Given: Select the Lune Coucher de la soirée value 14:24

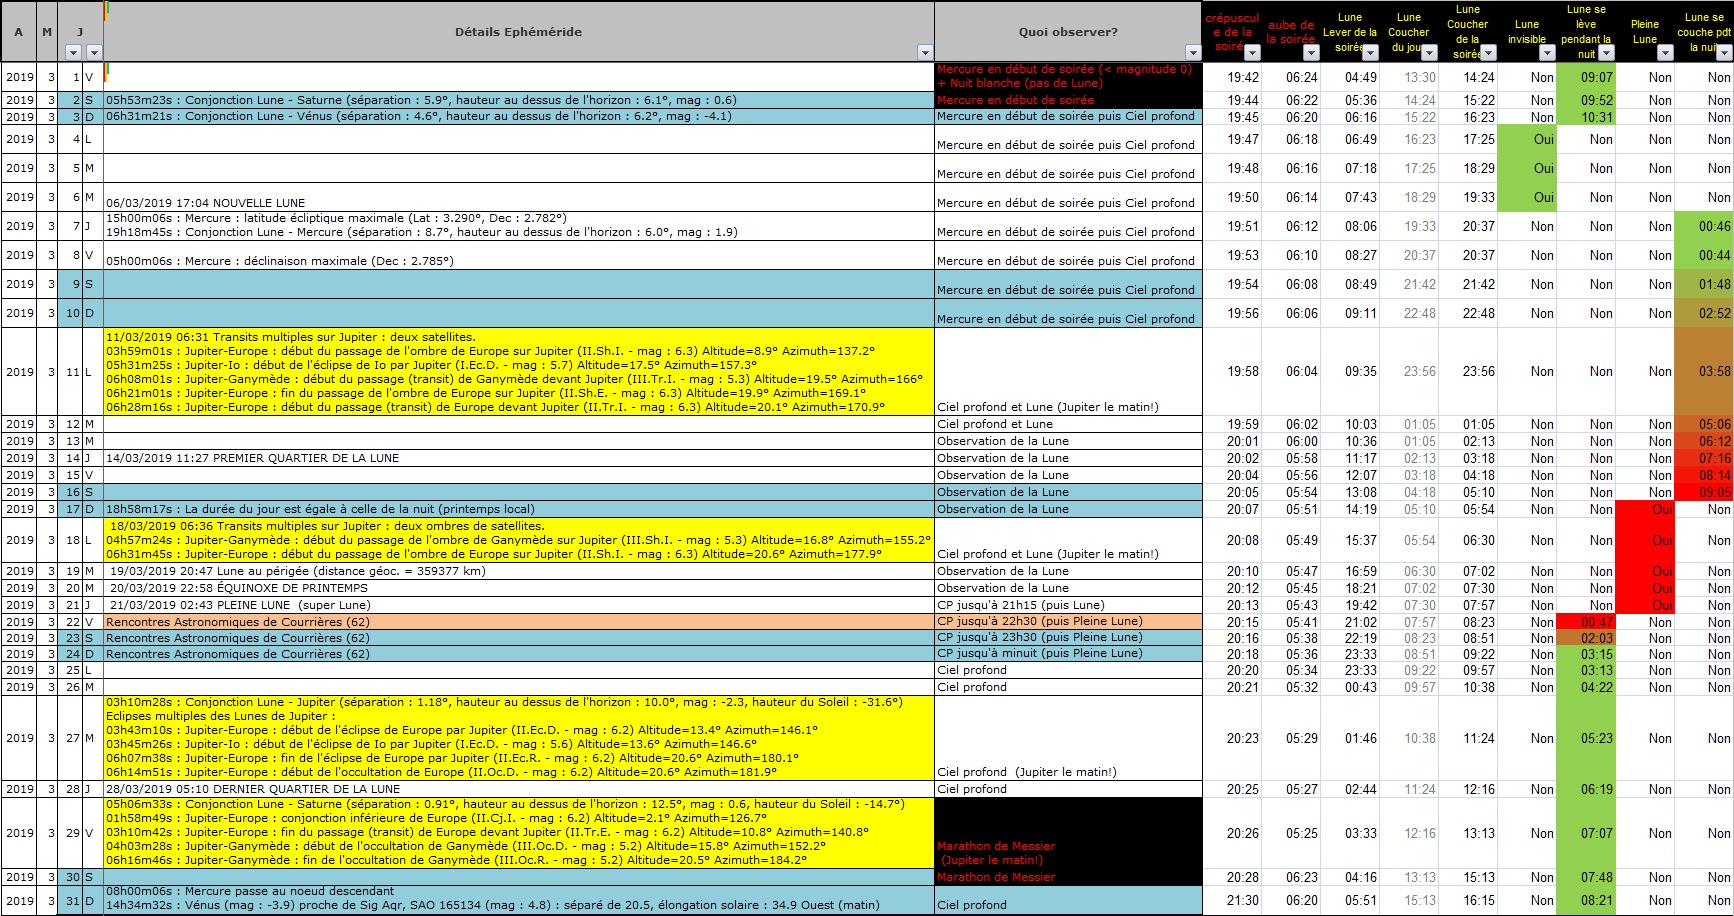Looking at the screenshot, I should pos(1469,77).
